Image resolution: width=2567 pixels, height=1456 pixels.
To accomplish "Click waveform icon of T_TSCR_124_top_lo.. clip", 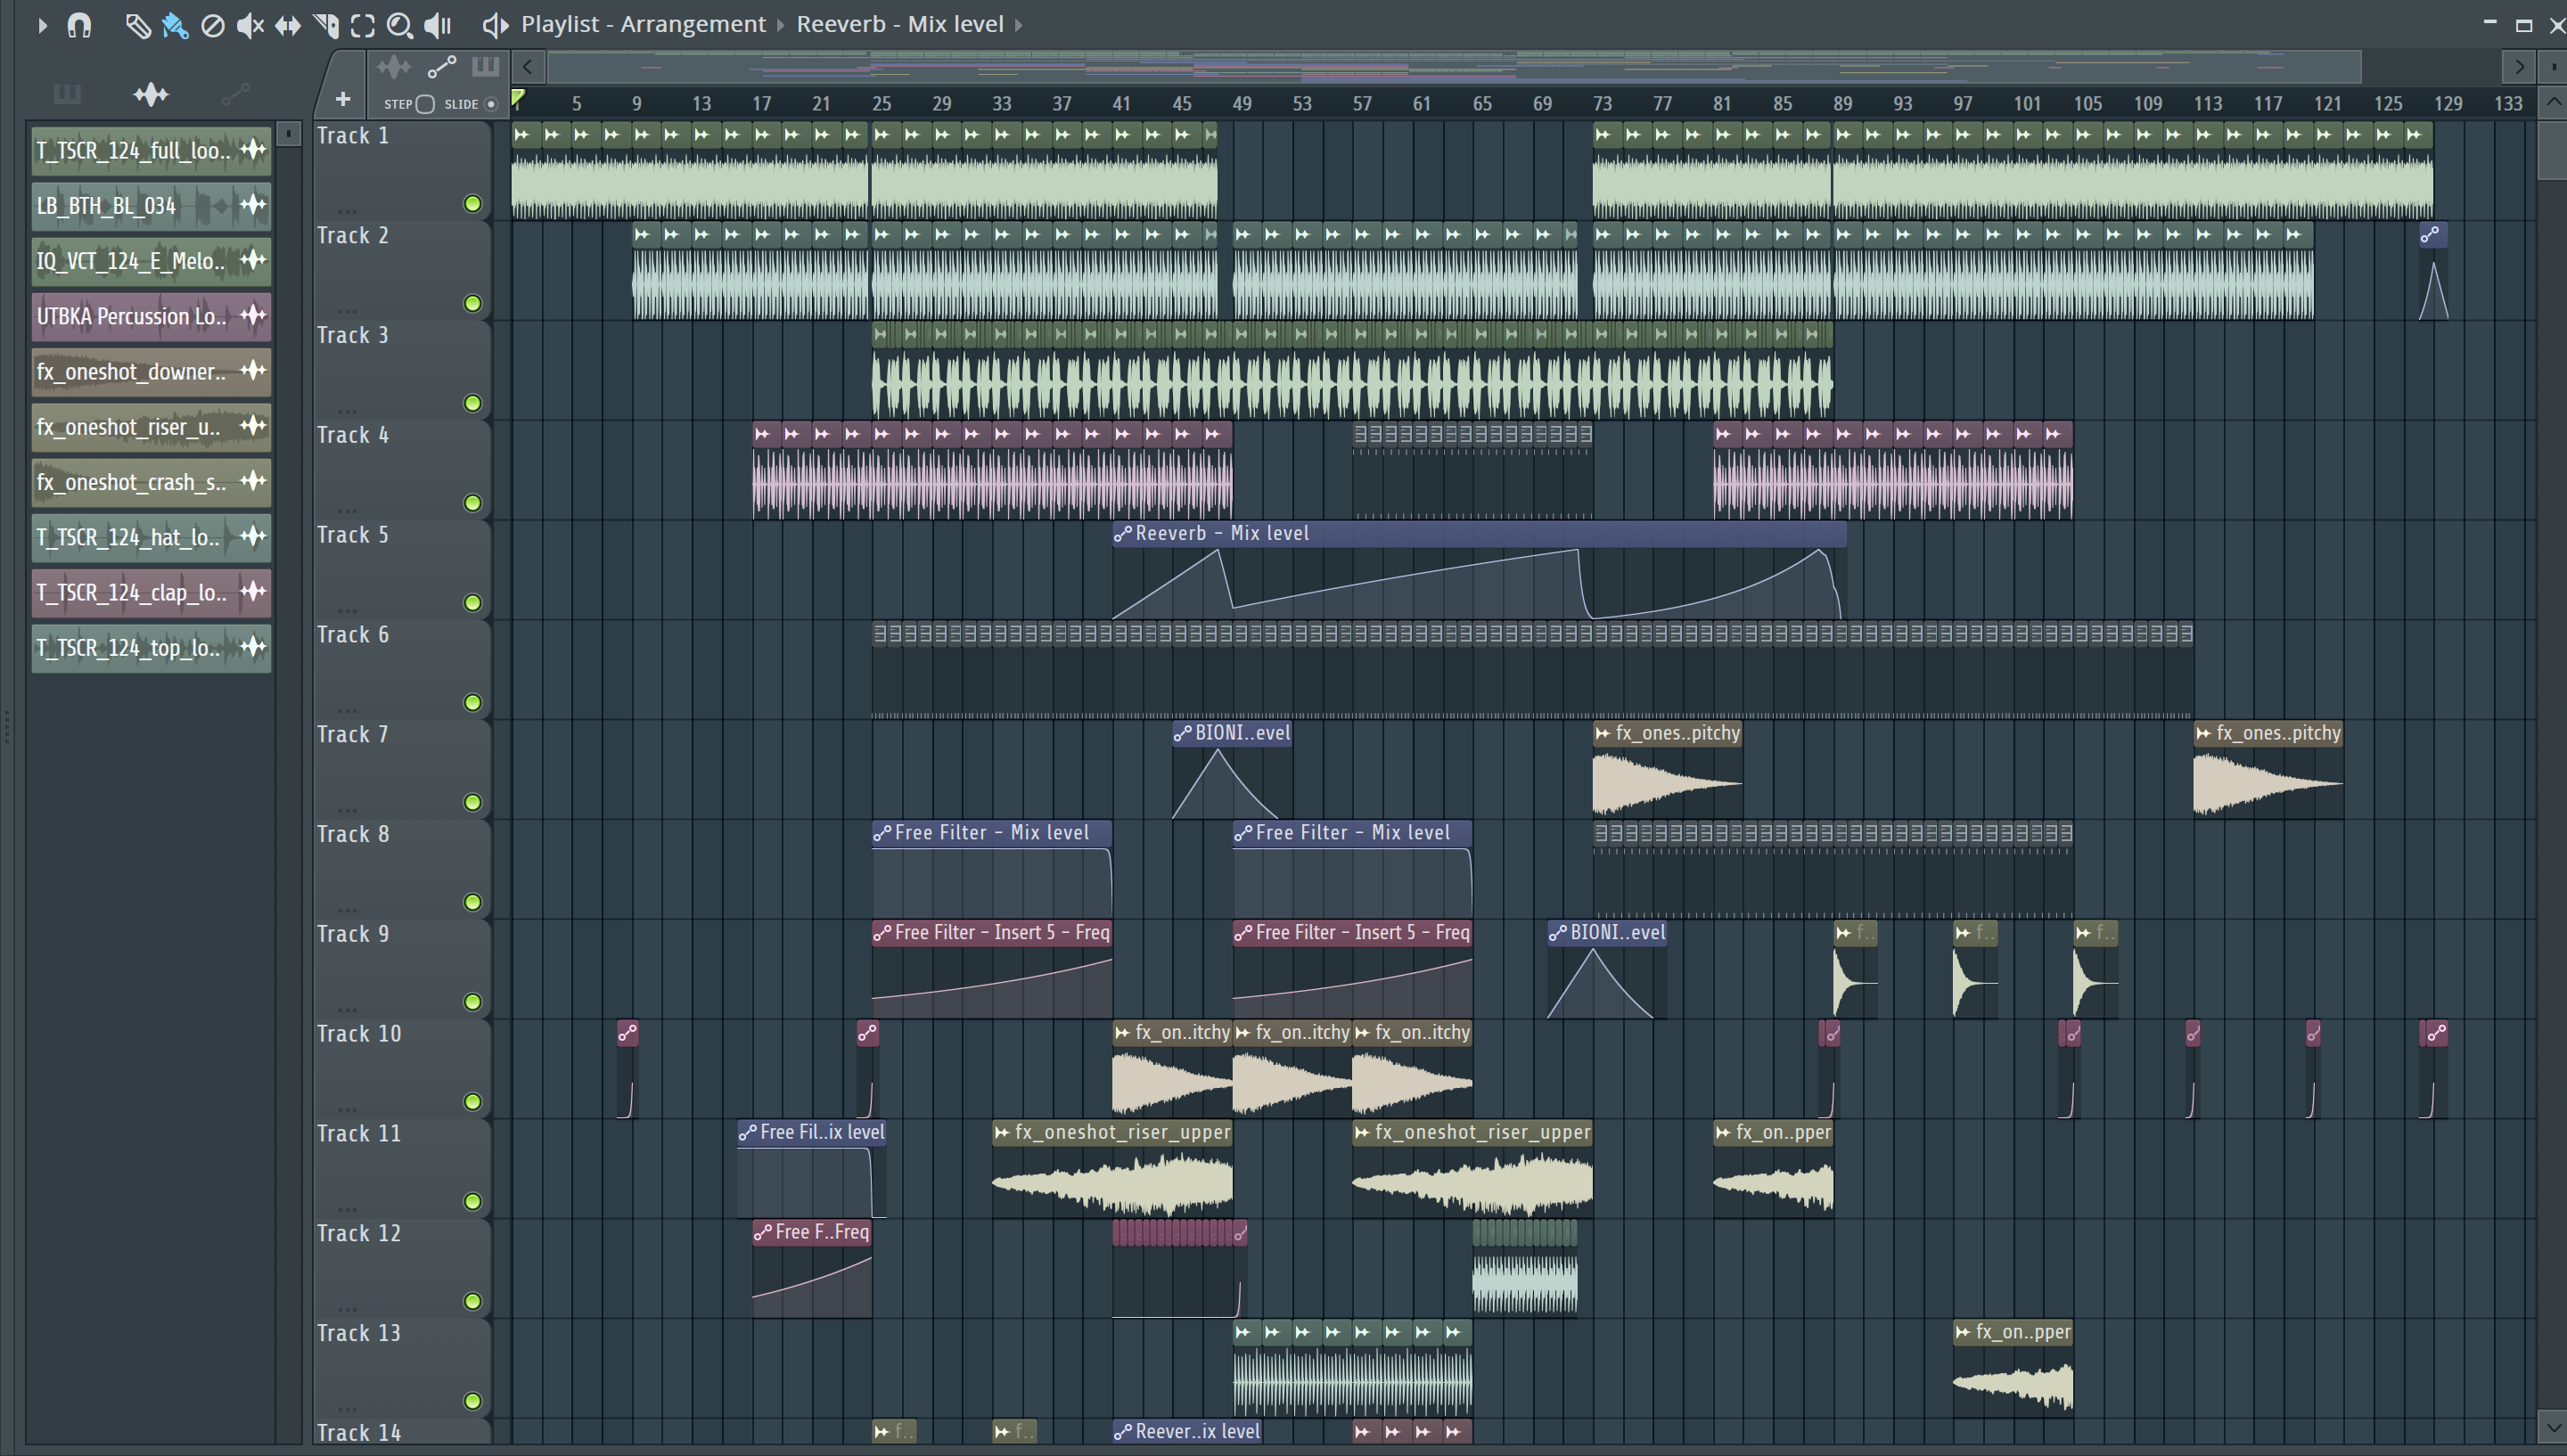I will click(253, 647).
